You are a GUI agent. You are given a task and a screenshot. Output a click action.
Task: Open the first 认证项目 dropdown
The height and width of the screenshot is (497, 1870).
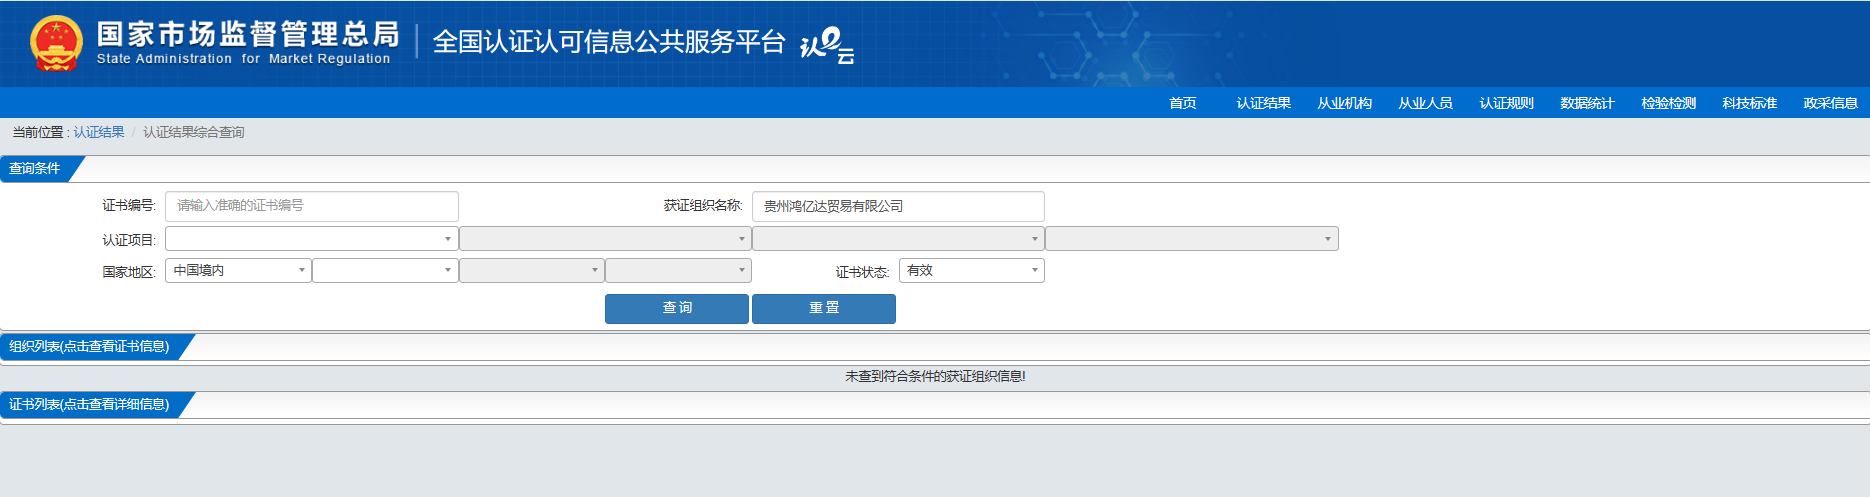[x=312, y=239]
